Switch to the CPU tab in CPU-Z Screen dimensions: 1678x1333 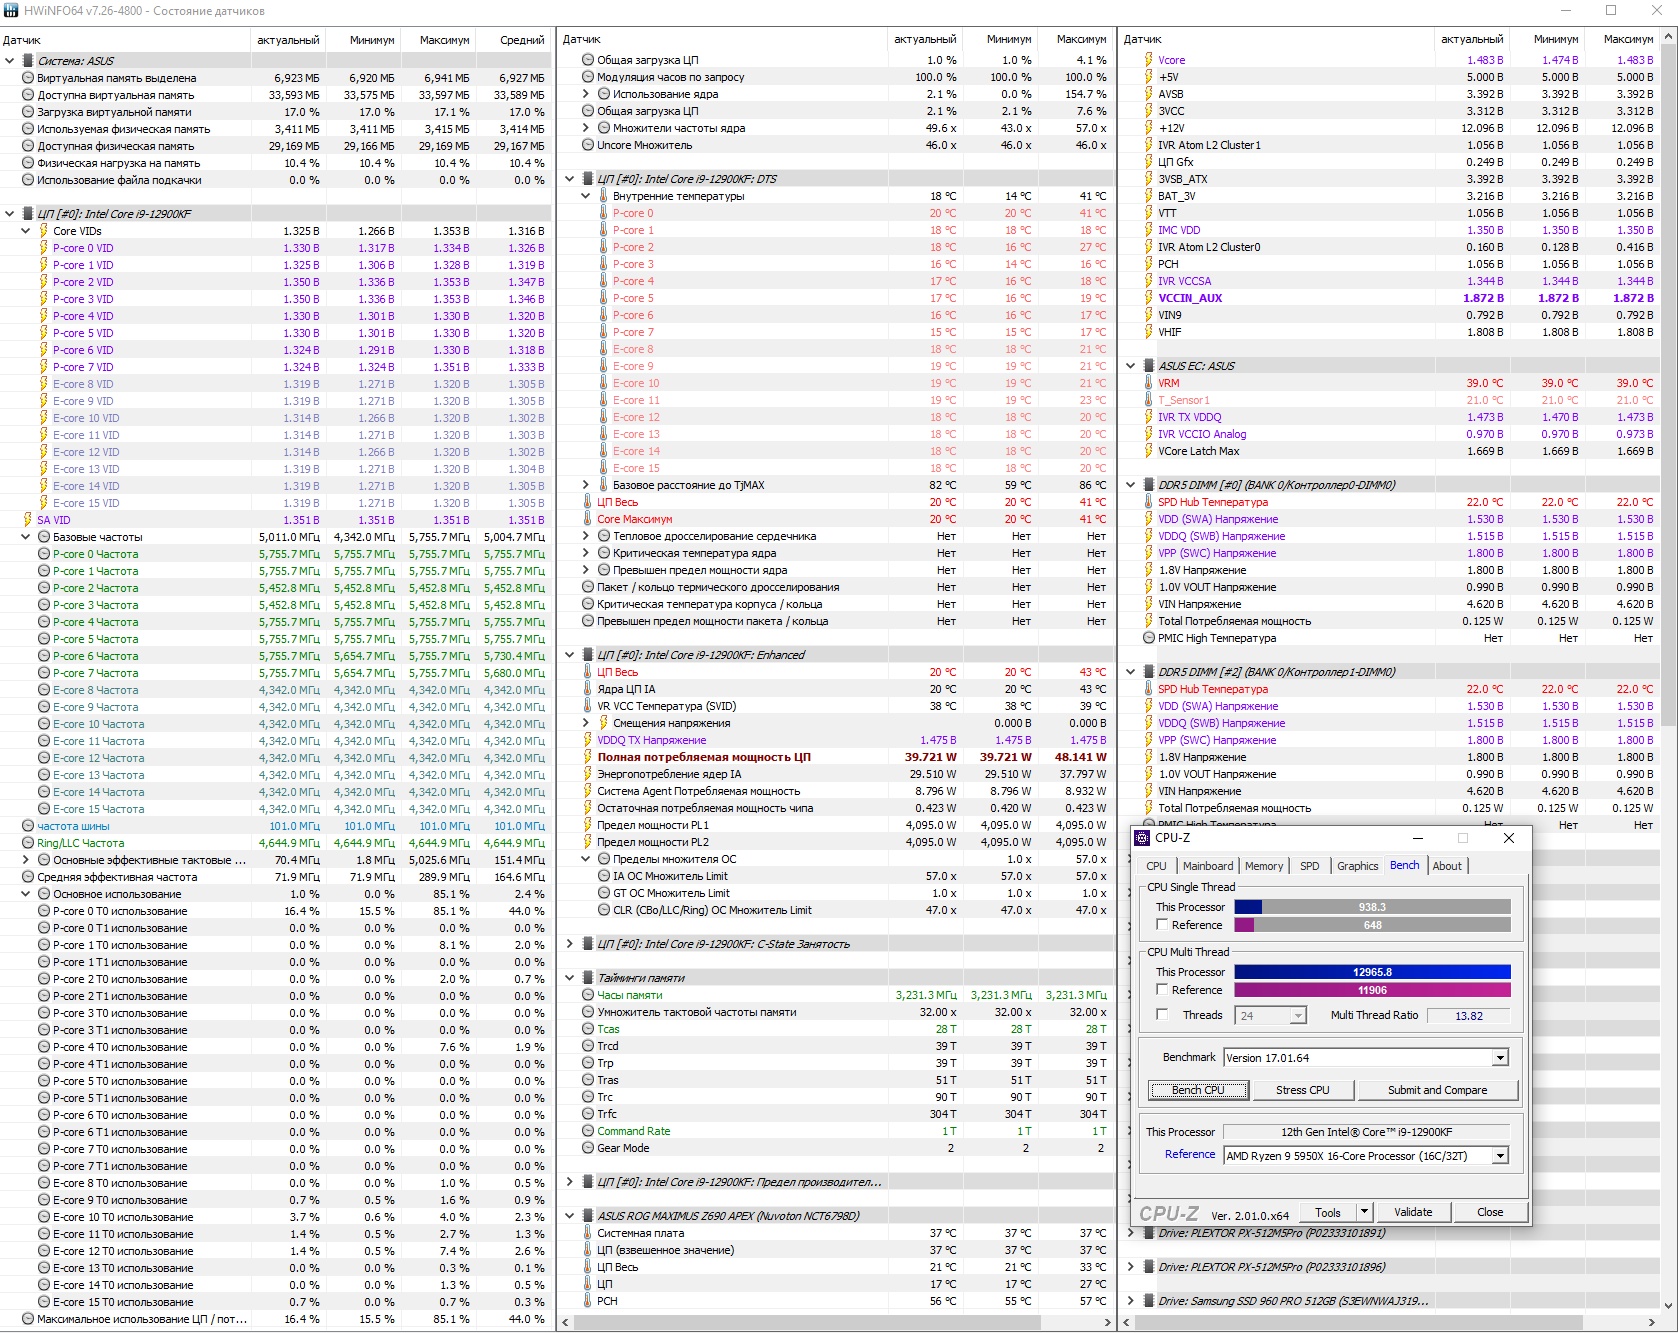[1156, 866]
